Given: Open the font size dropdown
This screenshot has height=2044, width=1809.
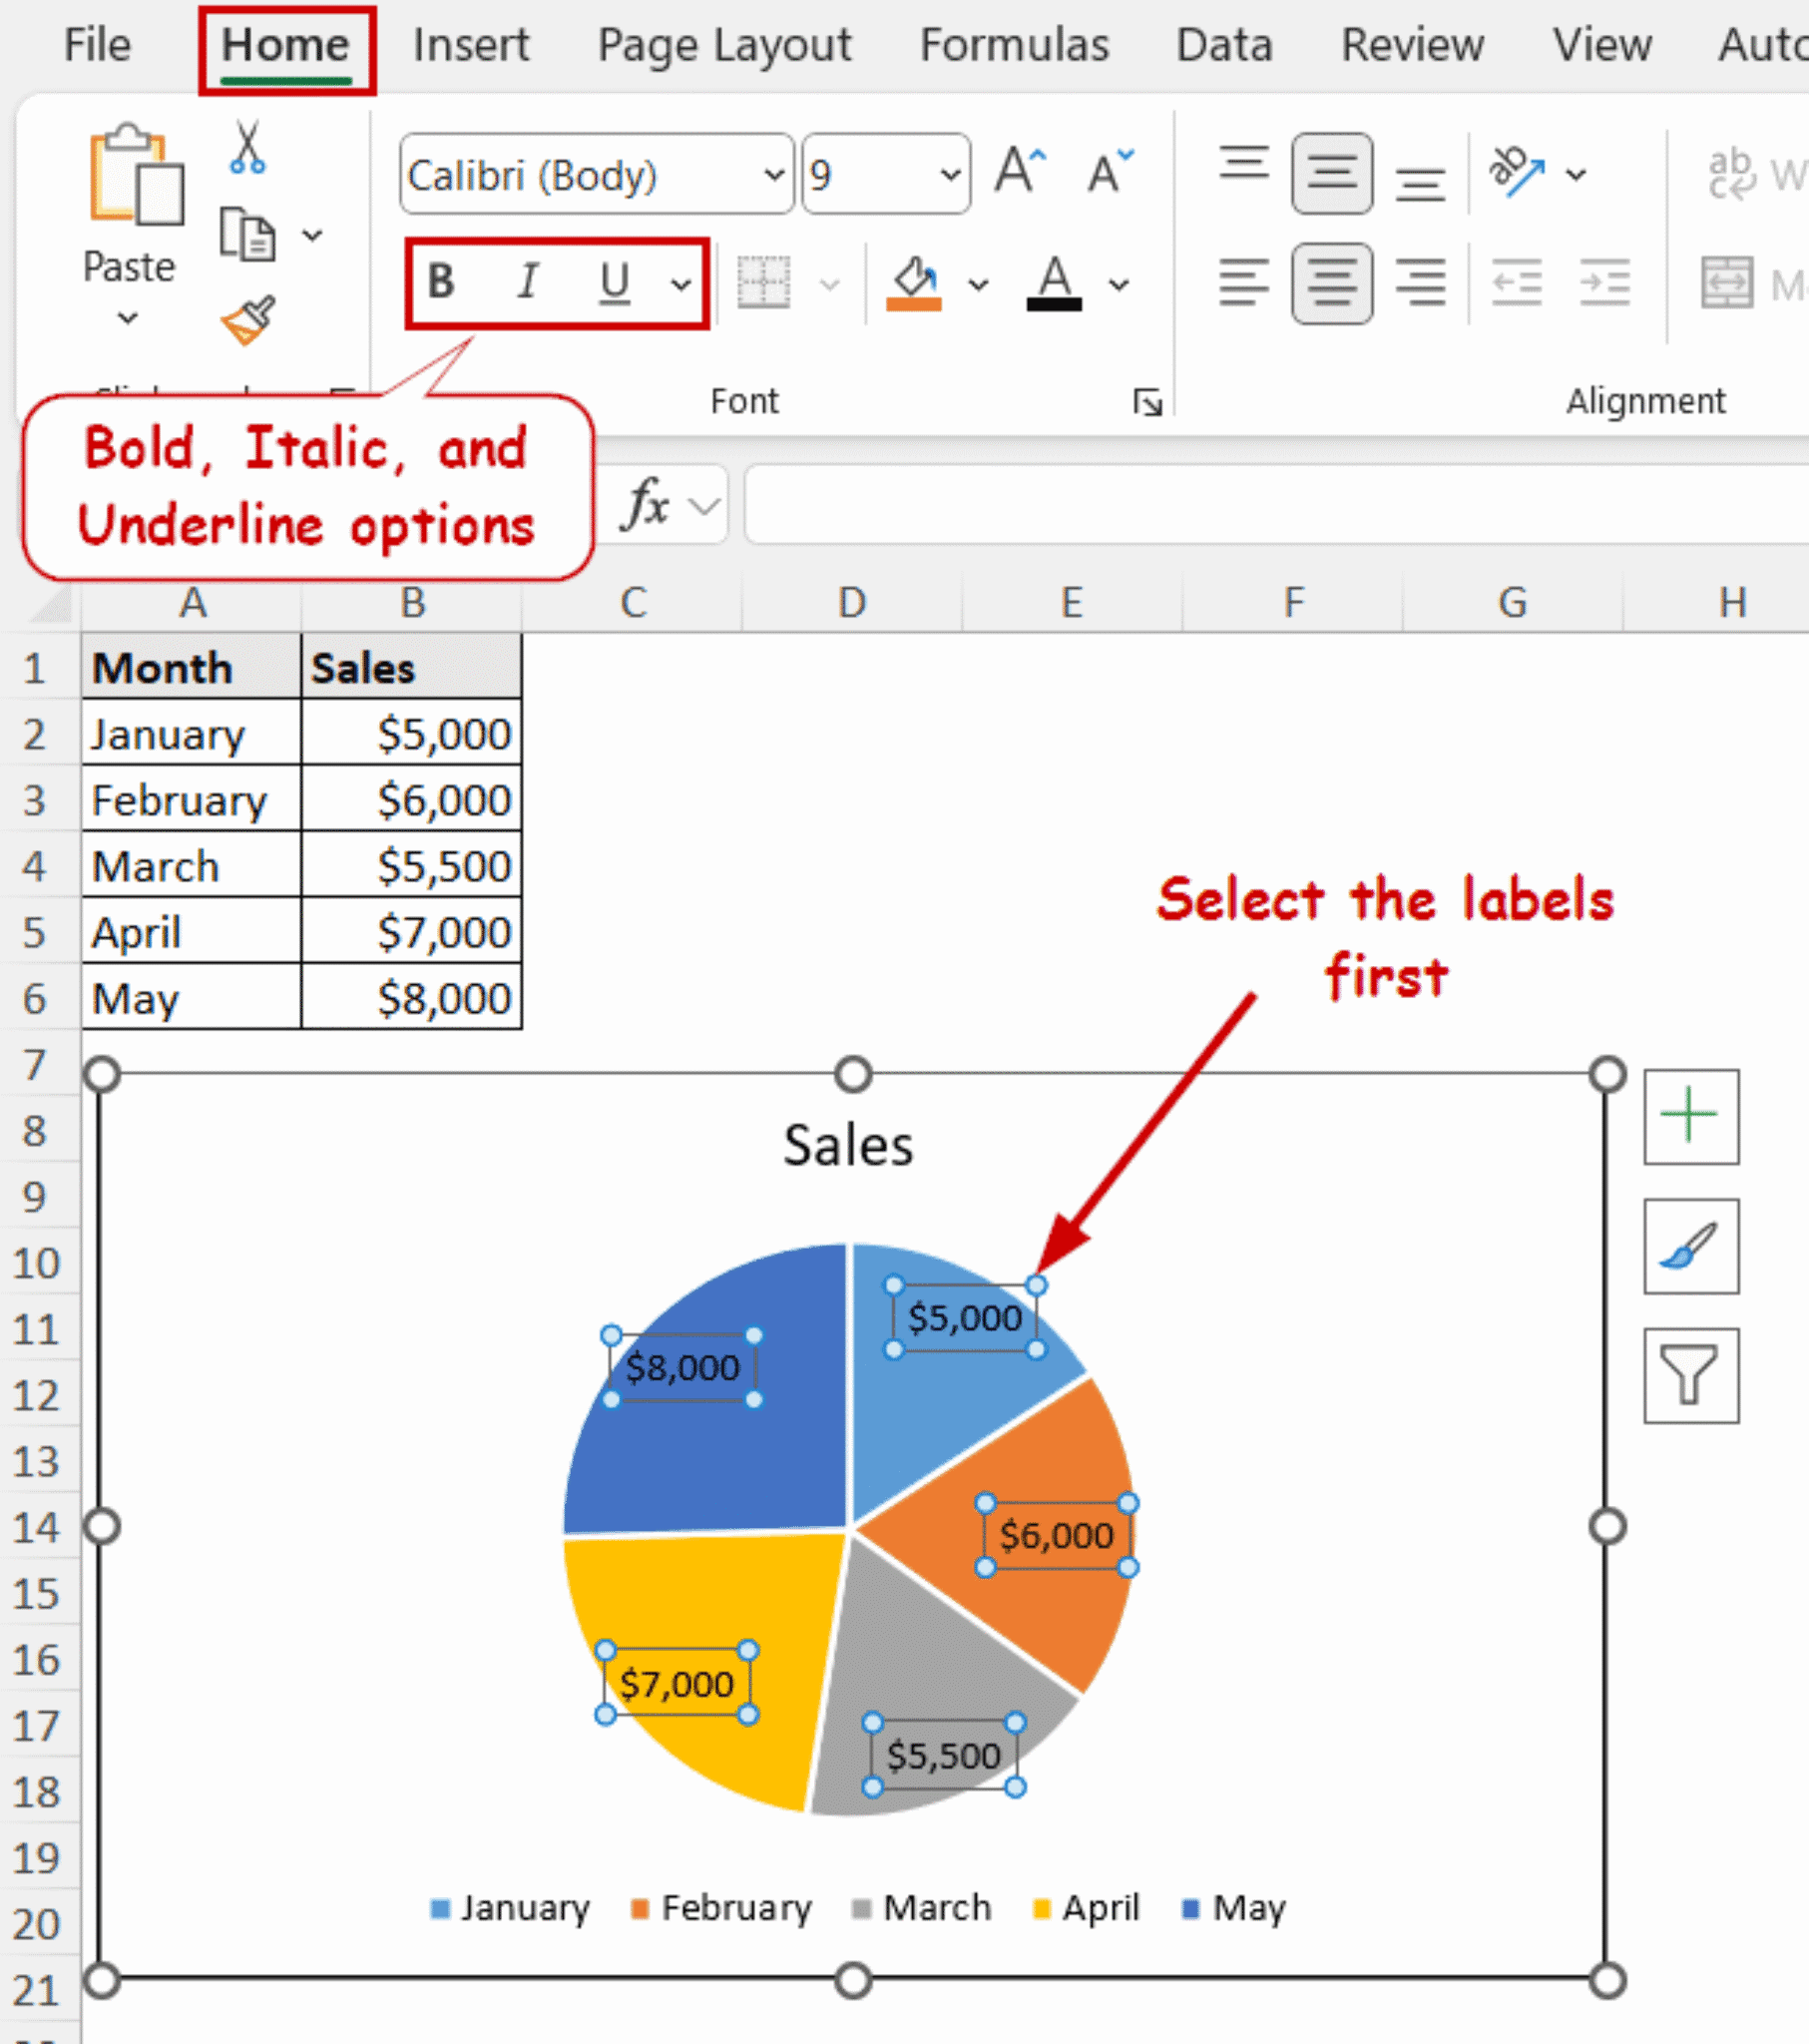Looking at the screenshot, I should (949, 175).
